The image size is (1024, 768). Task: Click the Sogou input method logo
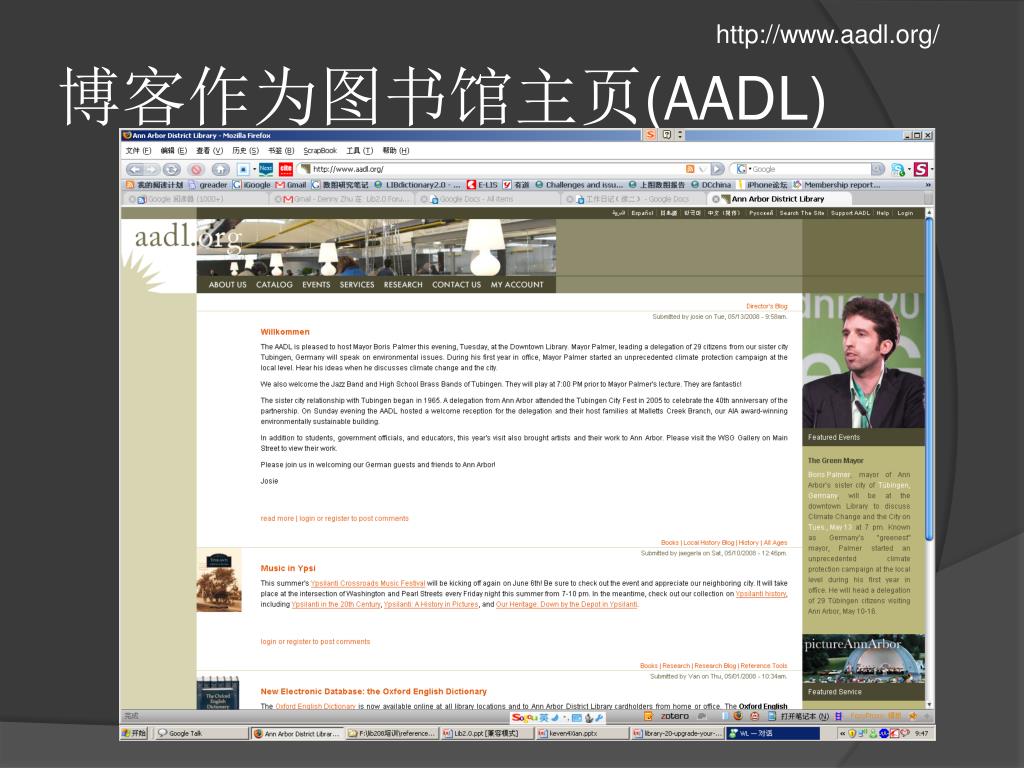tap(524, 717)
